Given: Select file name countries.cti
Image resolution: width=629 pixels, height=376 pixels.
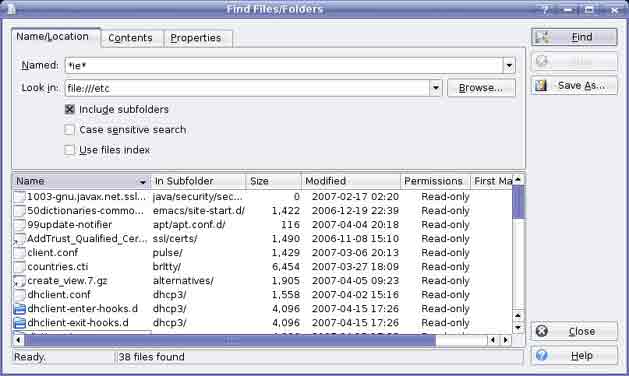Looking at the screenshot, I should (x=58, y=267).
